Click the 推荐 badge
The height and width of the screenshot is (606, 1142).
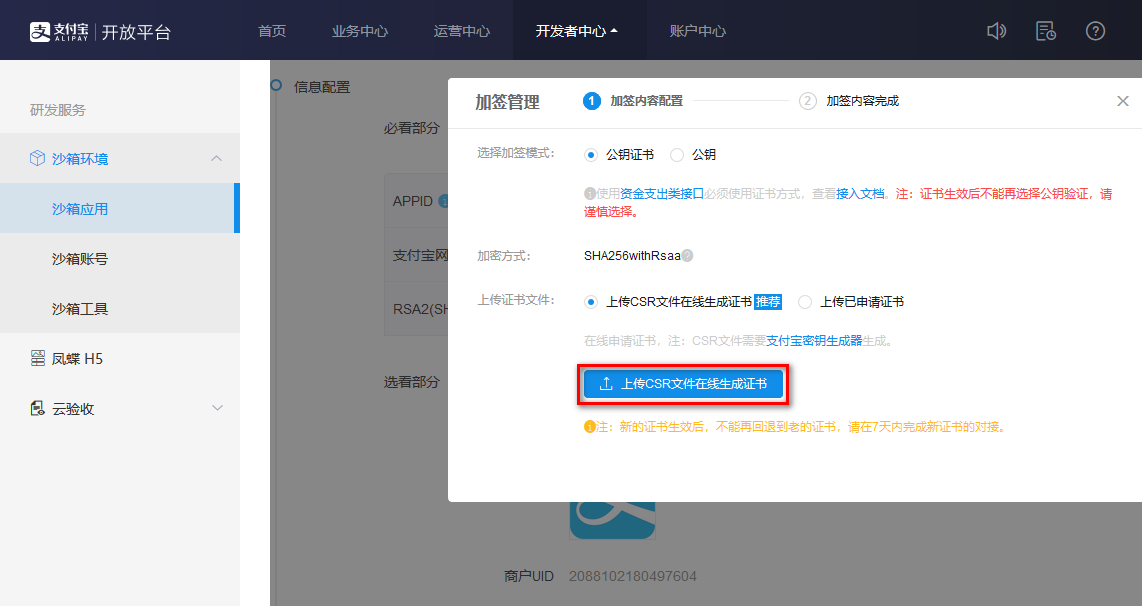coord(768,302)
